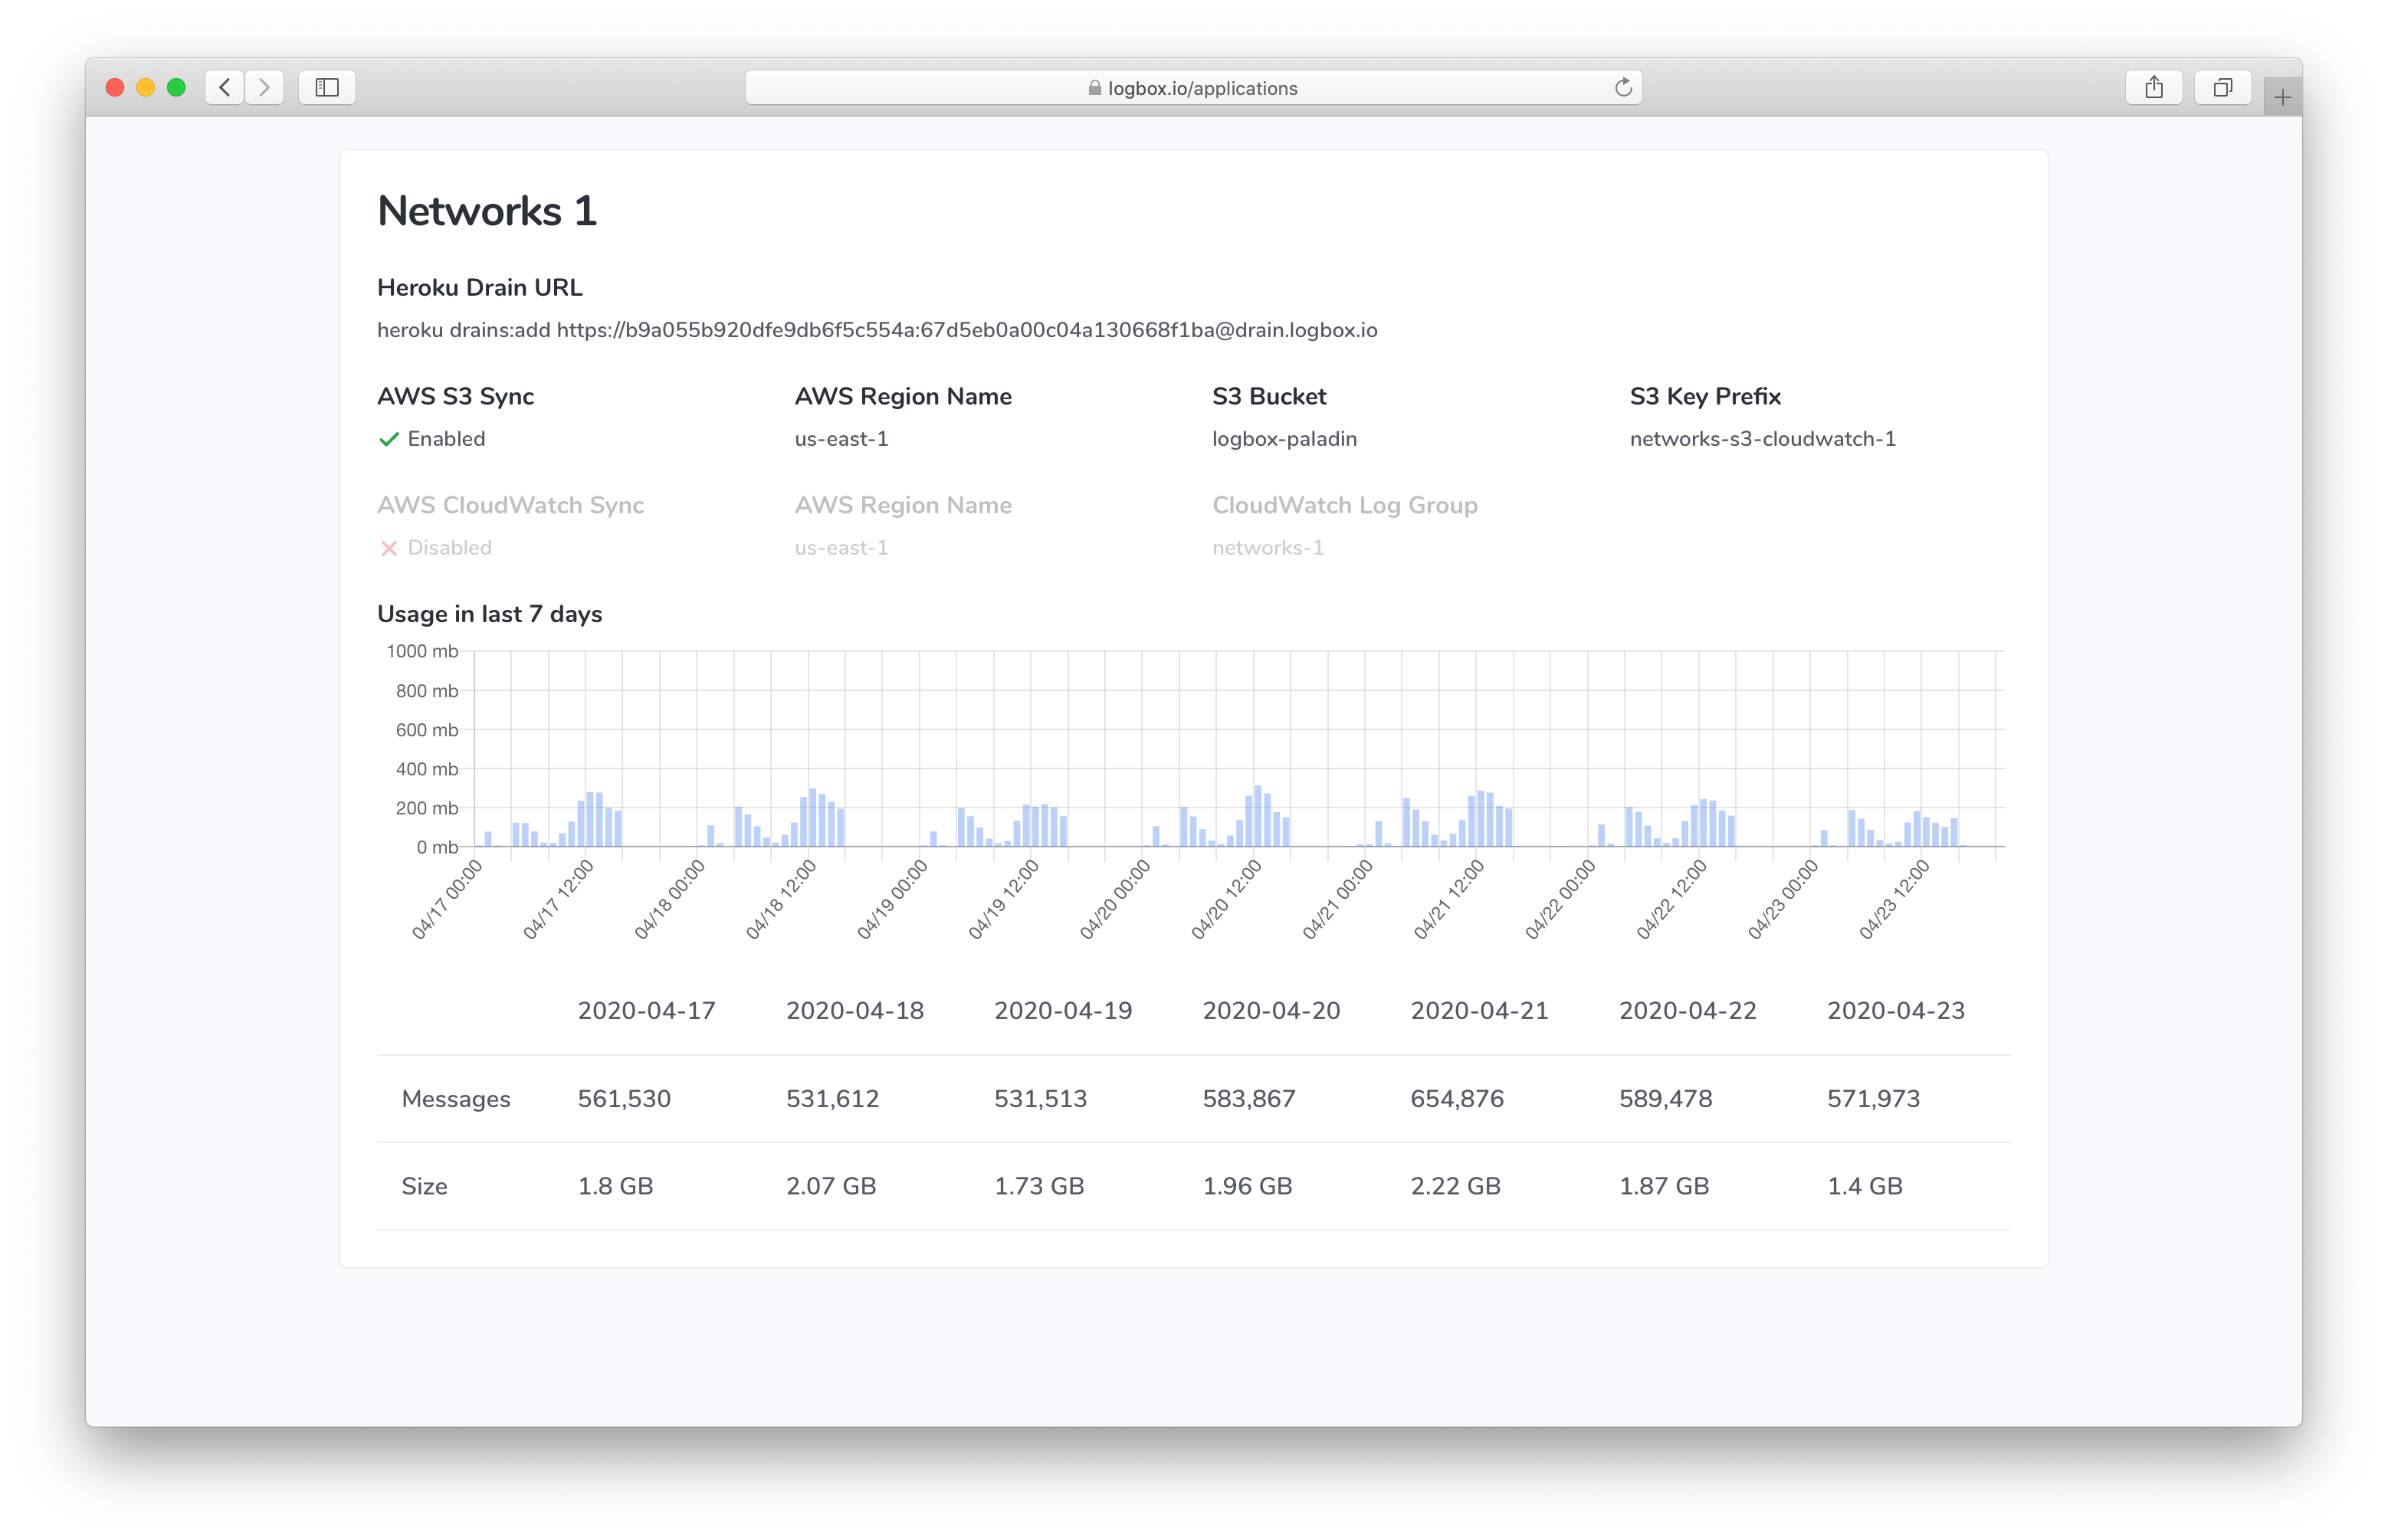Click padlock icon in address bar

tap(1094, 88)
